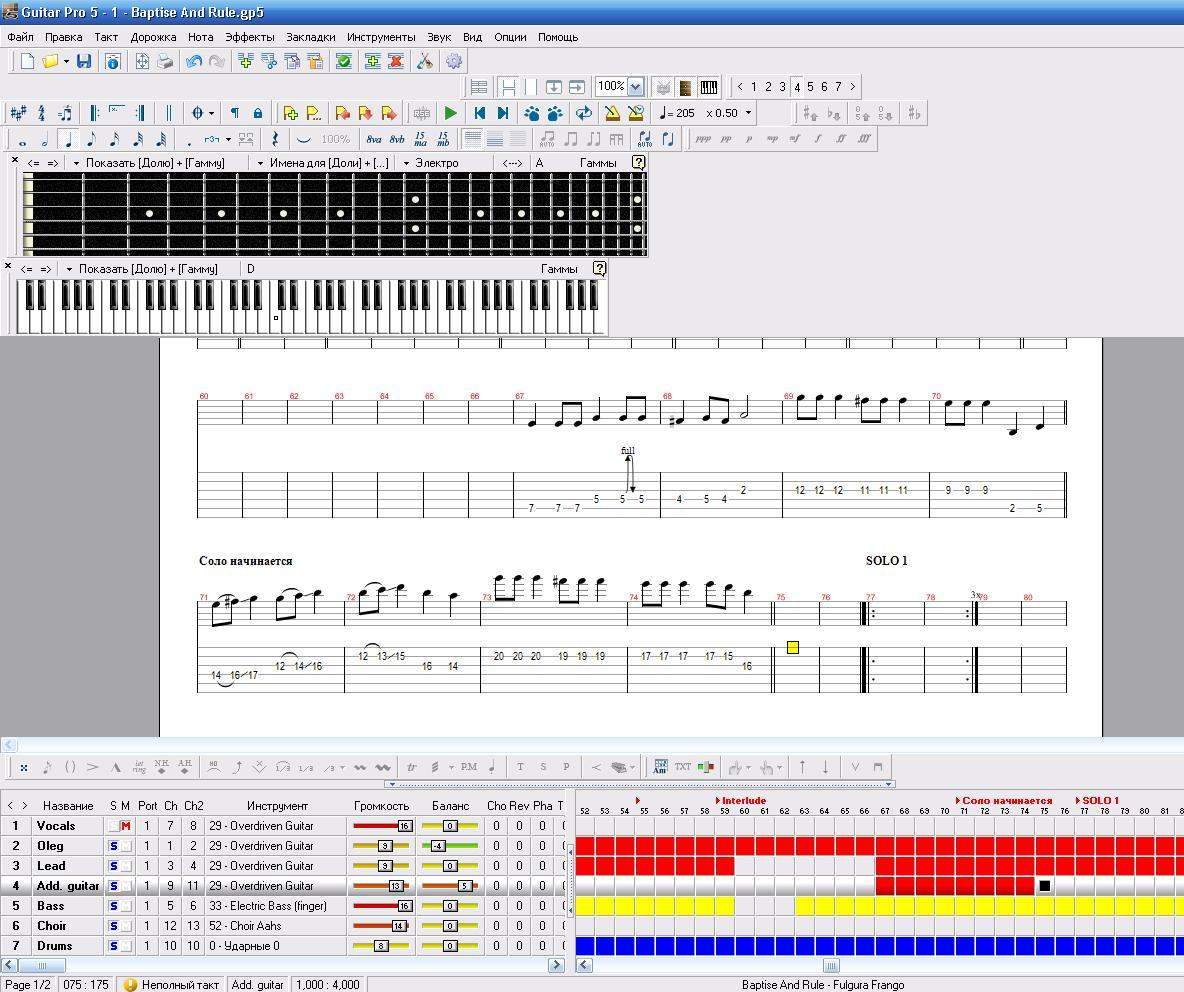Image resolution: width=1184 pixels, height=992 pixels.
Task: Create a new file with the blank page icon
Action: pyautogui.click(x=27, y=61)
